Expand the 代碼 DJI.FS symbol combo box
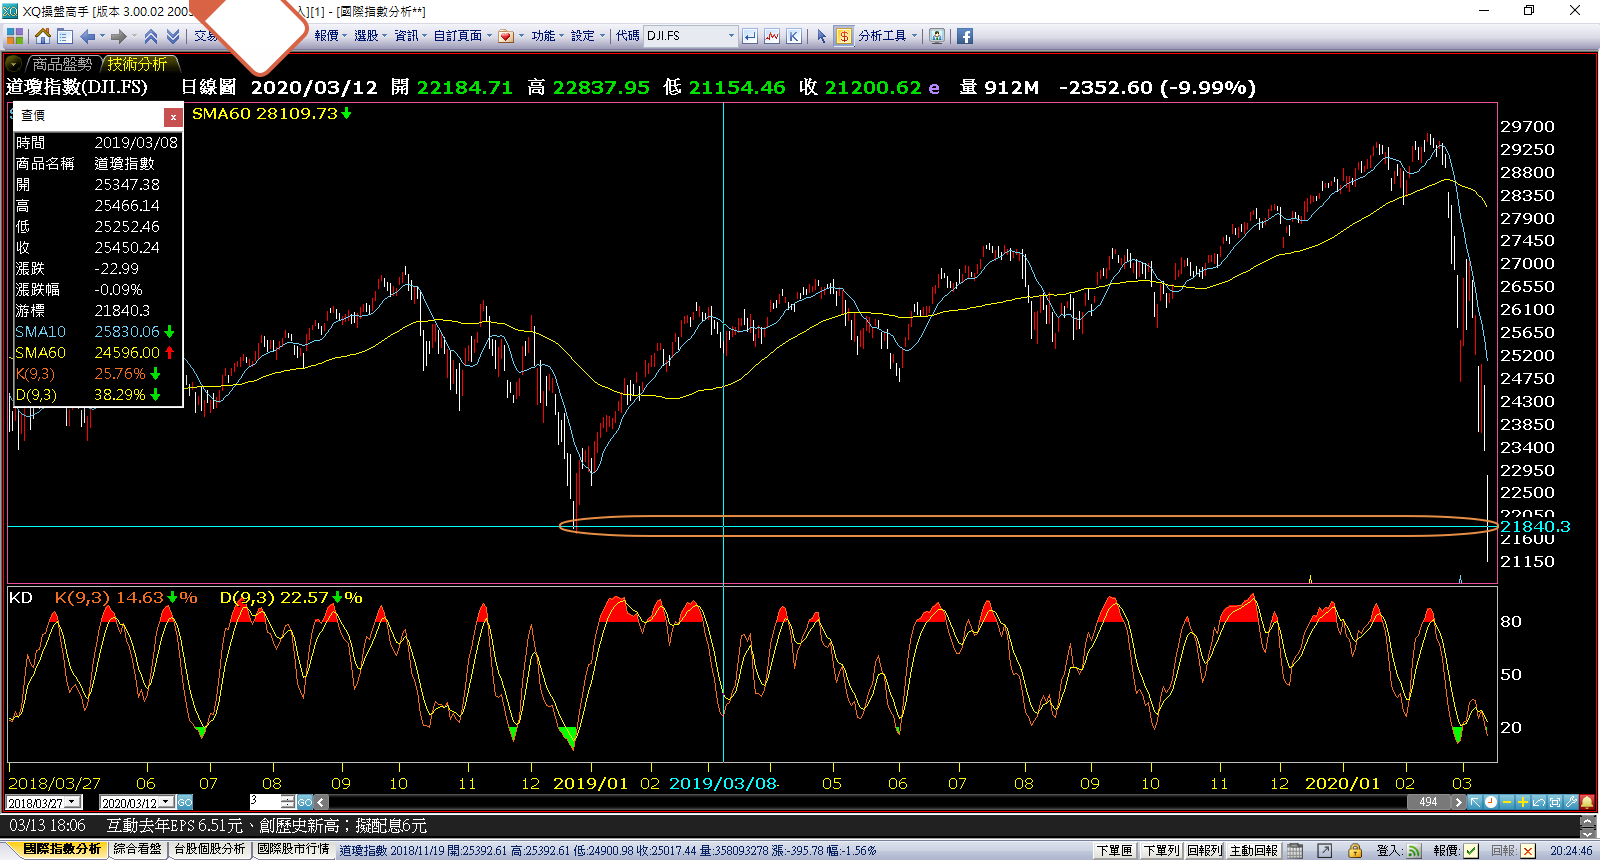This screenshot has width=1600, height=860. (731, 36)
